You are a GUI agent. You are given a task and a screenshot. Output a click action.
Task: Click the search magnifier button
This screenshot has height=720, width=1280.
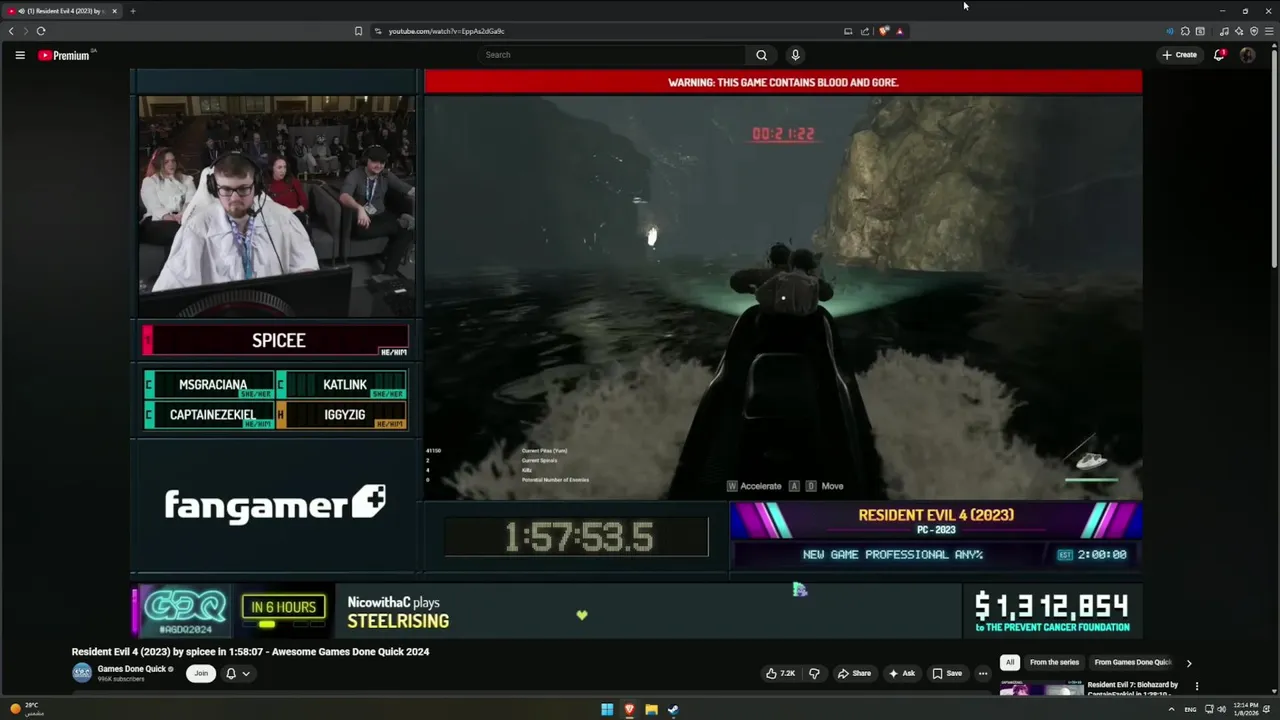[x=762, y=55]
